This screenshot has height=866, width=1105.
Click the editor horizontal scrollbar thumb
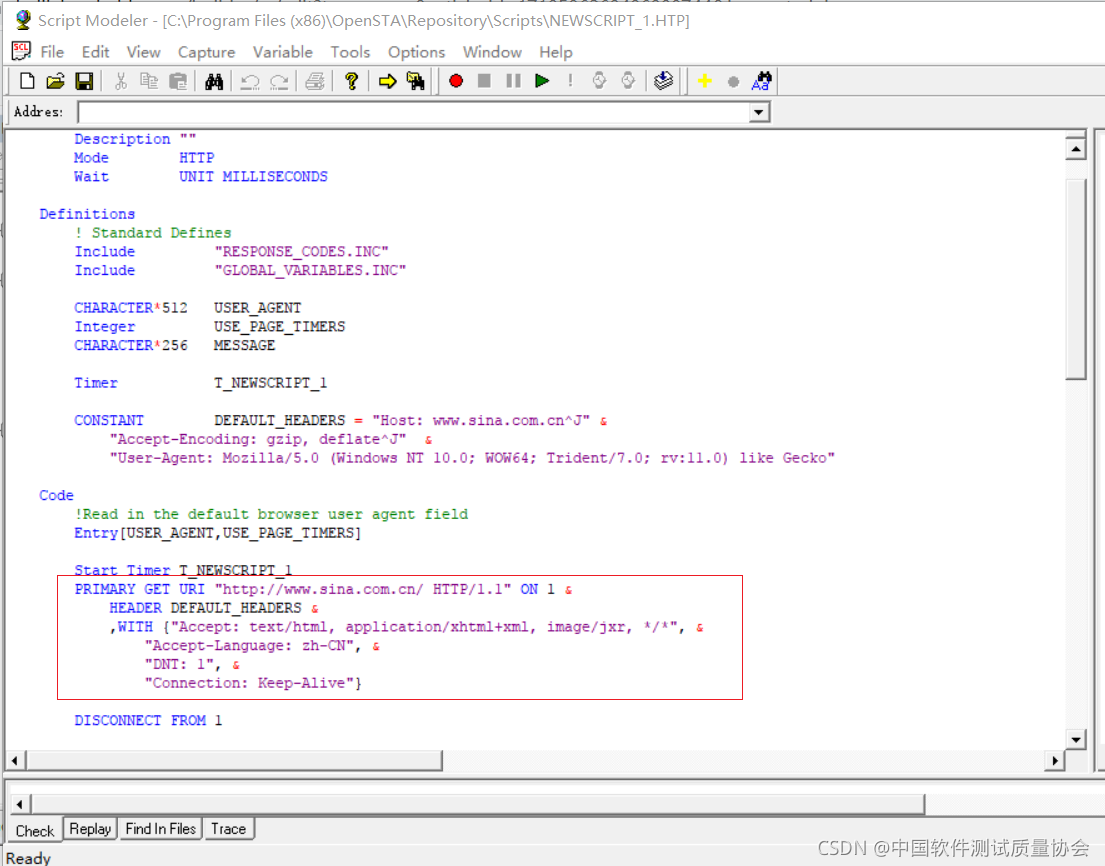234,760
